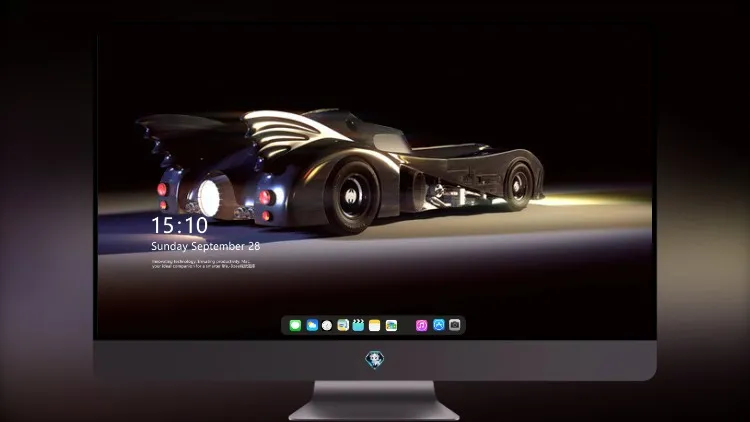Viewport: 750px width, 422px height.
Task: Launch the yellow Notes app
Action: (375, 325)
